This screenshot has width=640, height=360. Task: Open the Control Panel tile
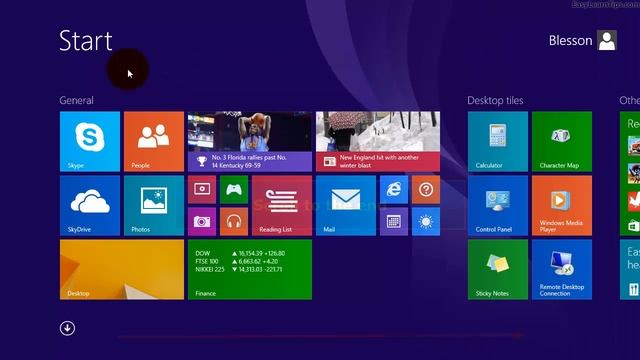(x=498, y=205)
